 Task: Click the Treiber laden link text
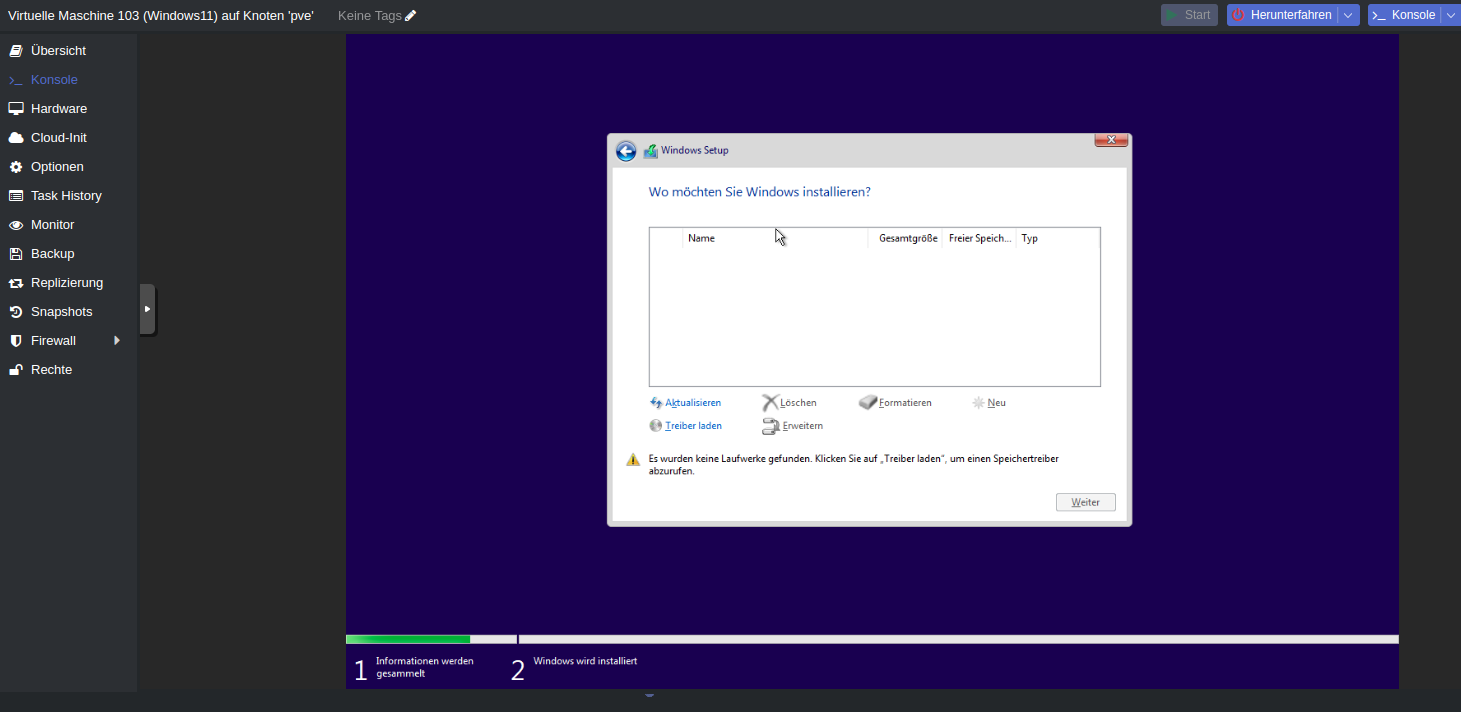coord(694,426)
